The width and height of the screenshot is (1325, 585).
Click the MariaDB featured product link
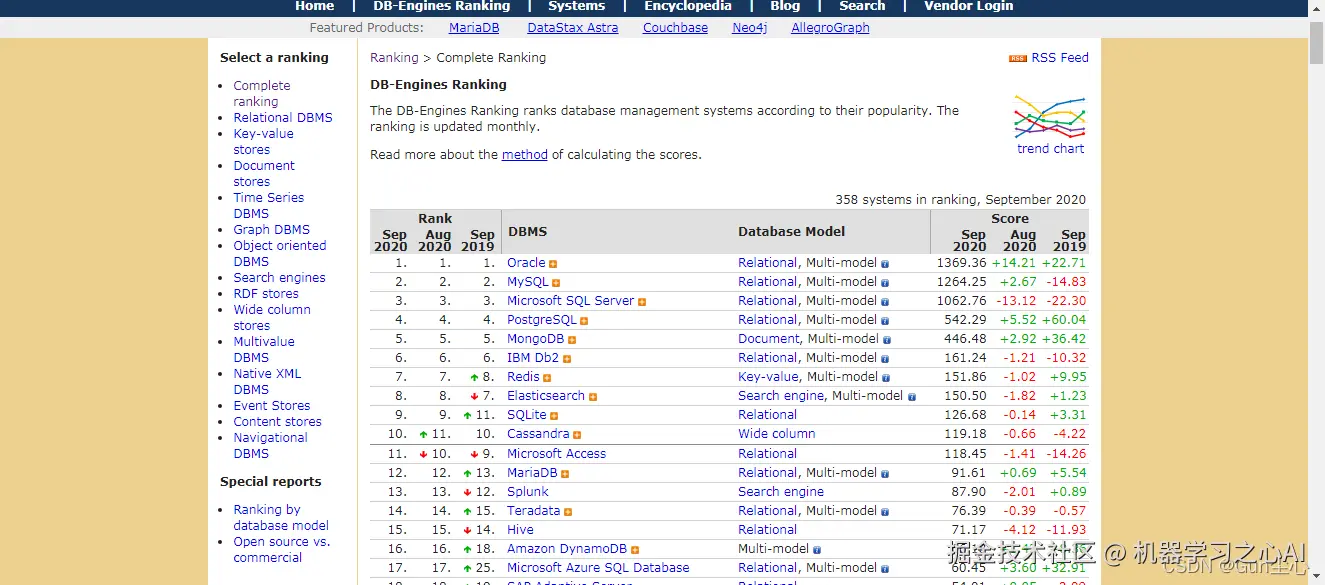474,28
